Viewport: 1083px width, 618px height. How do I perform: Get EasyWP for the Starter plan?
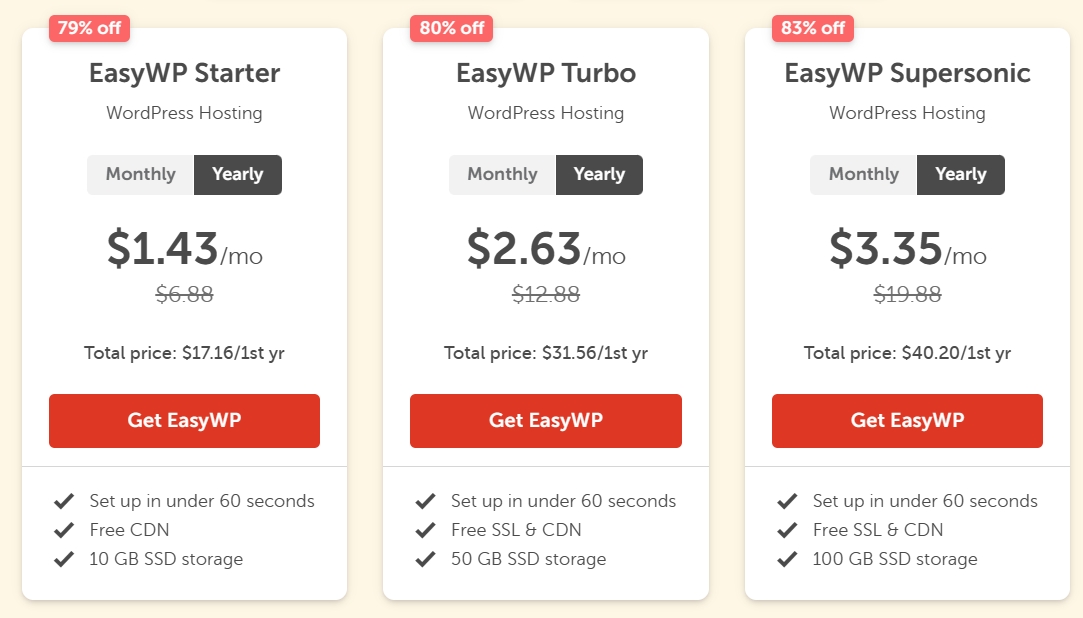coord(184,421)
